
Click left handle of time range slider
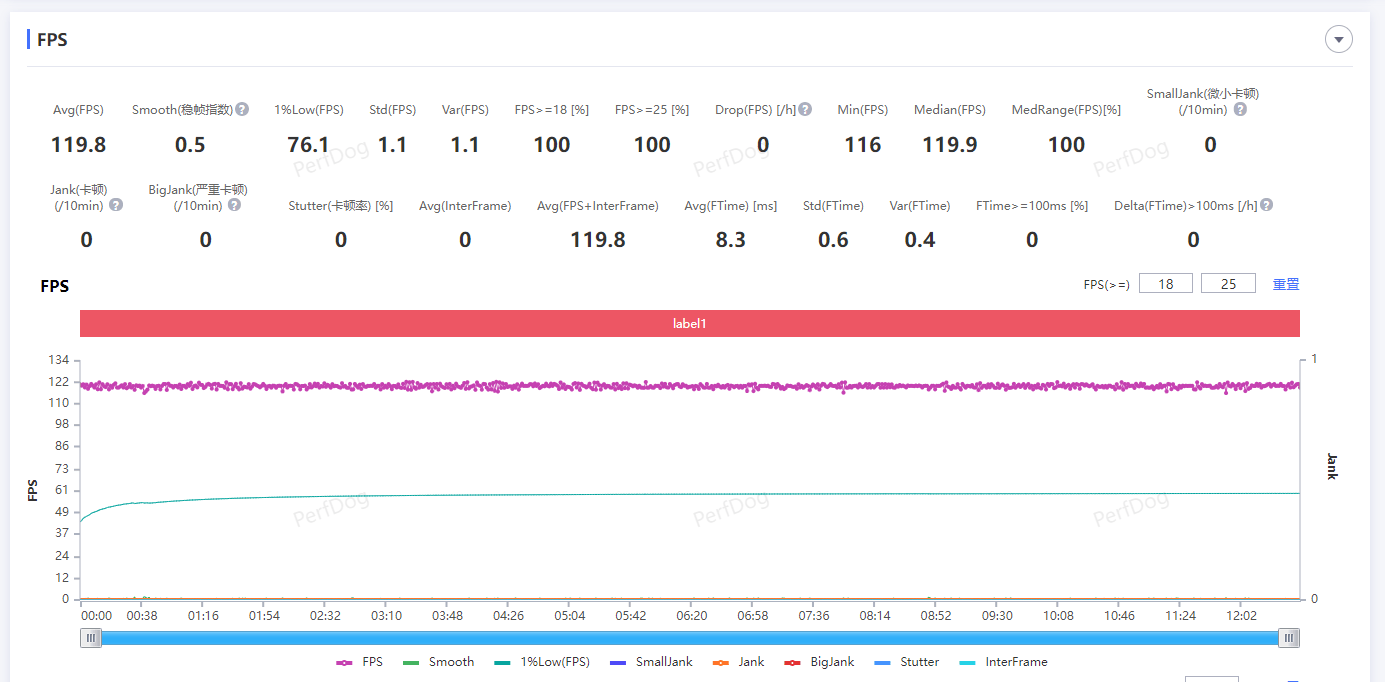(91, 638)
